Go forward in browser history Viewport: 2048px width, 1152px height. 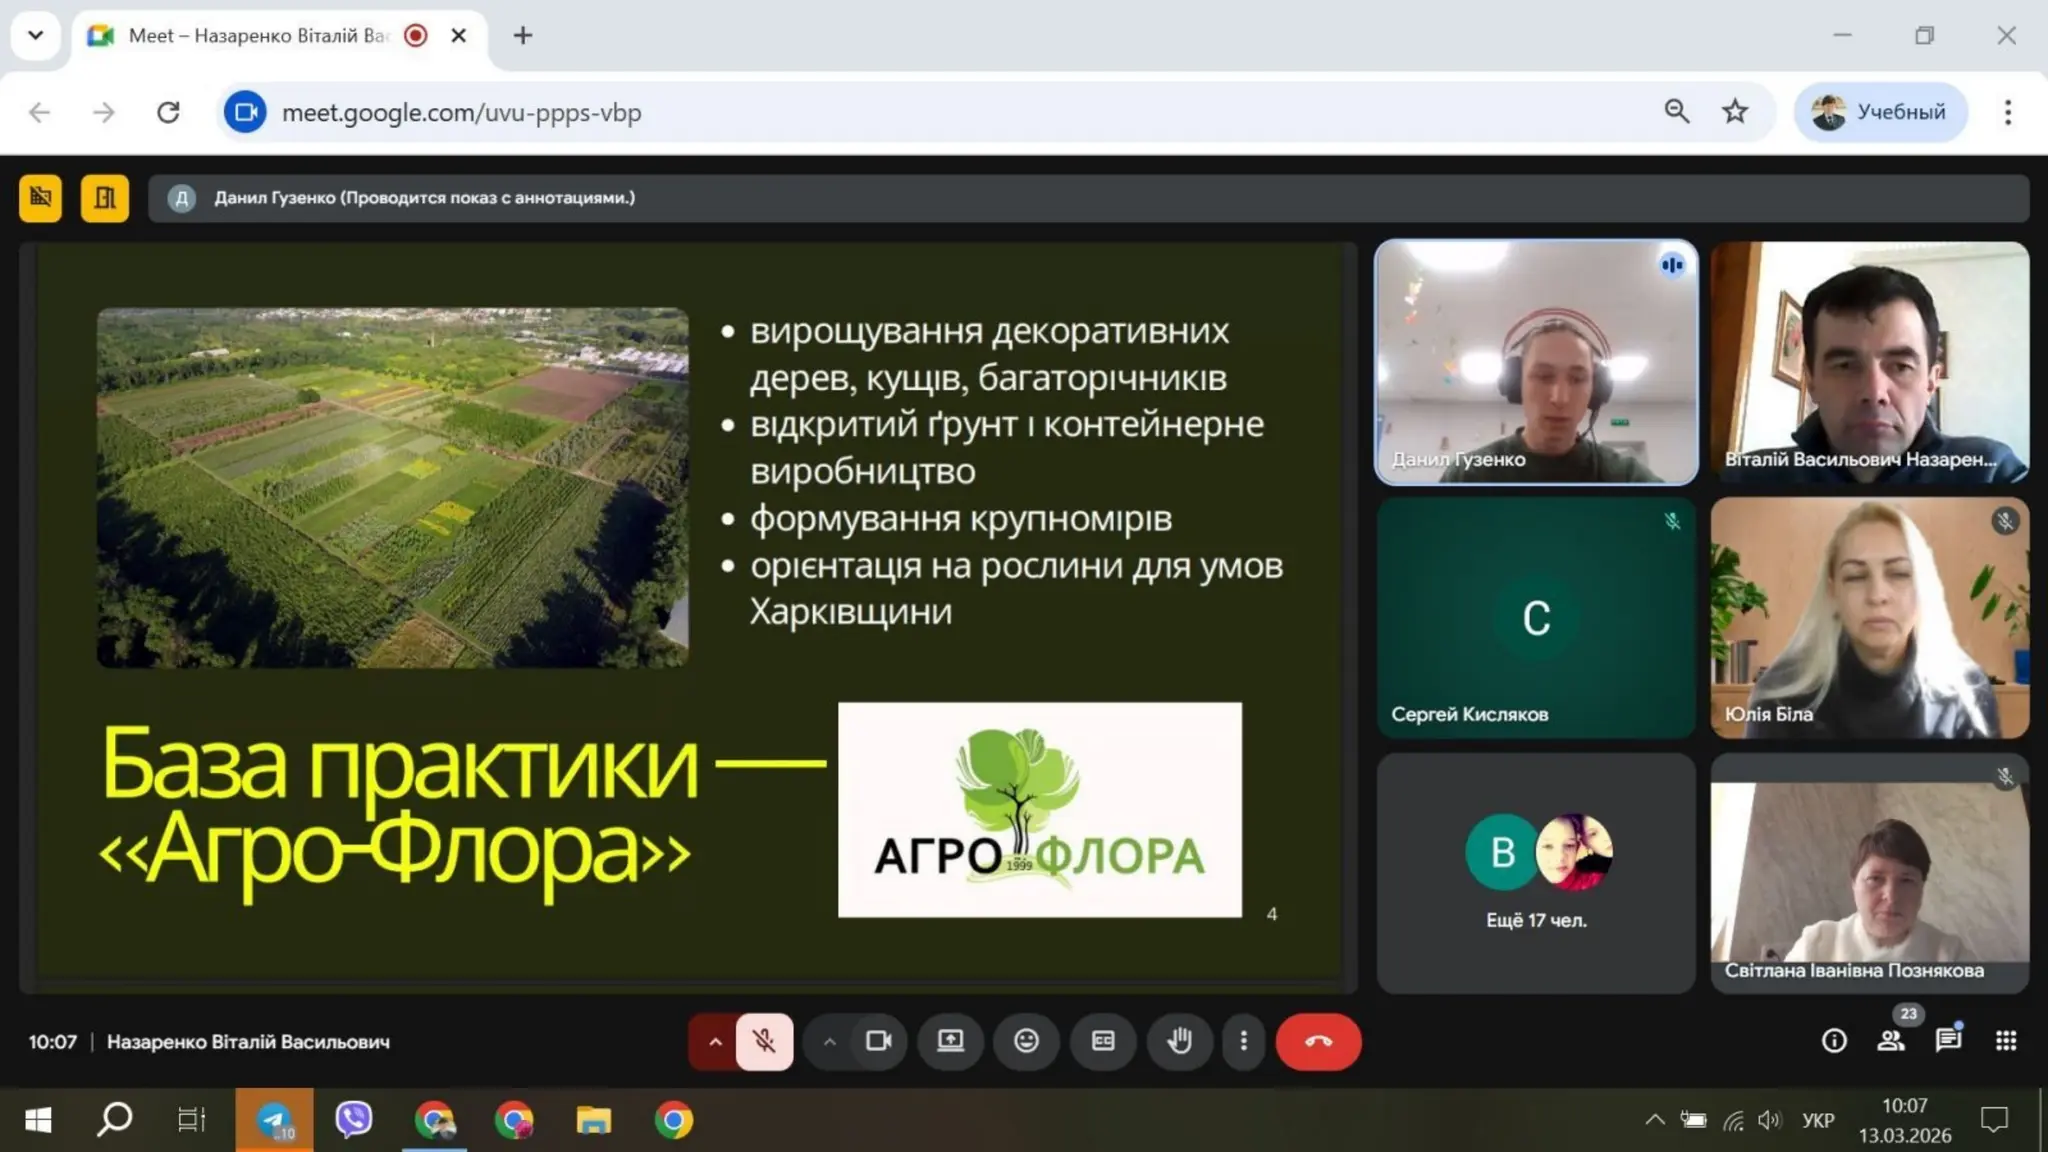104,112
